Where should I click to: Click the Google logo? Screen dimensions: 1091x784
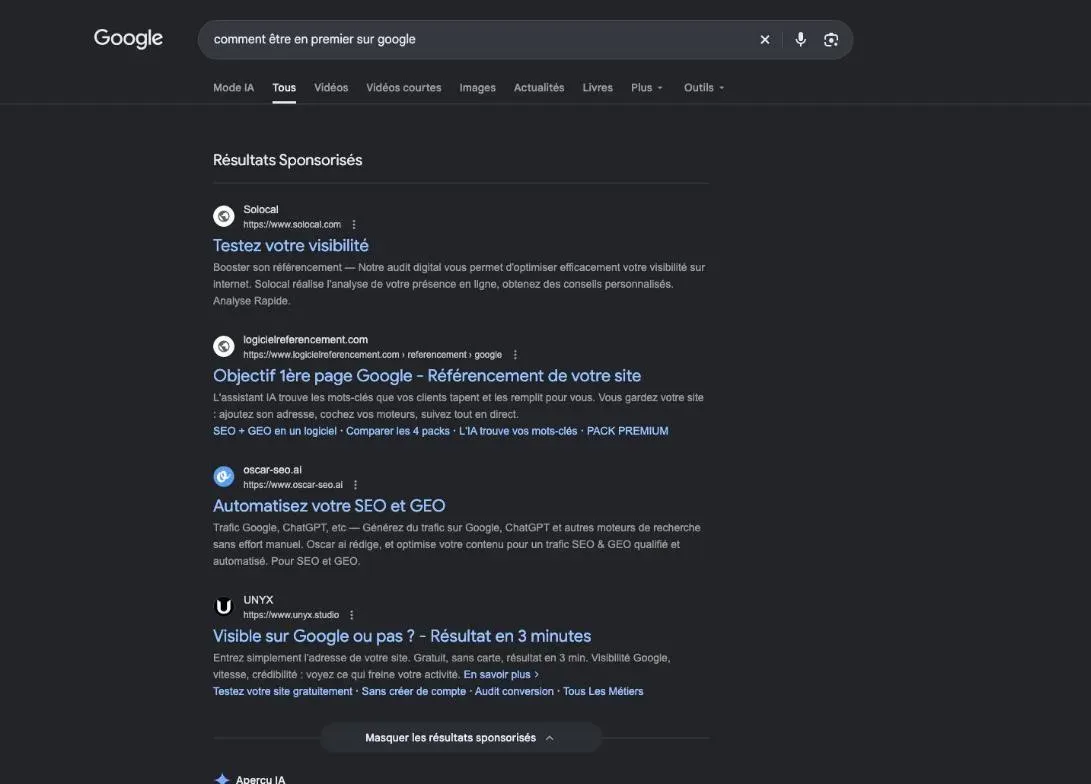click(x=128, y=38)
